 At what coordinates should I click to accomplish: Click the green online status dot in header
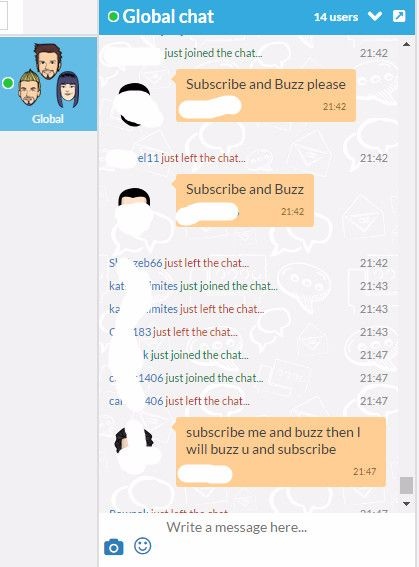click(x=113, y=17)
